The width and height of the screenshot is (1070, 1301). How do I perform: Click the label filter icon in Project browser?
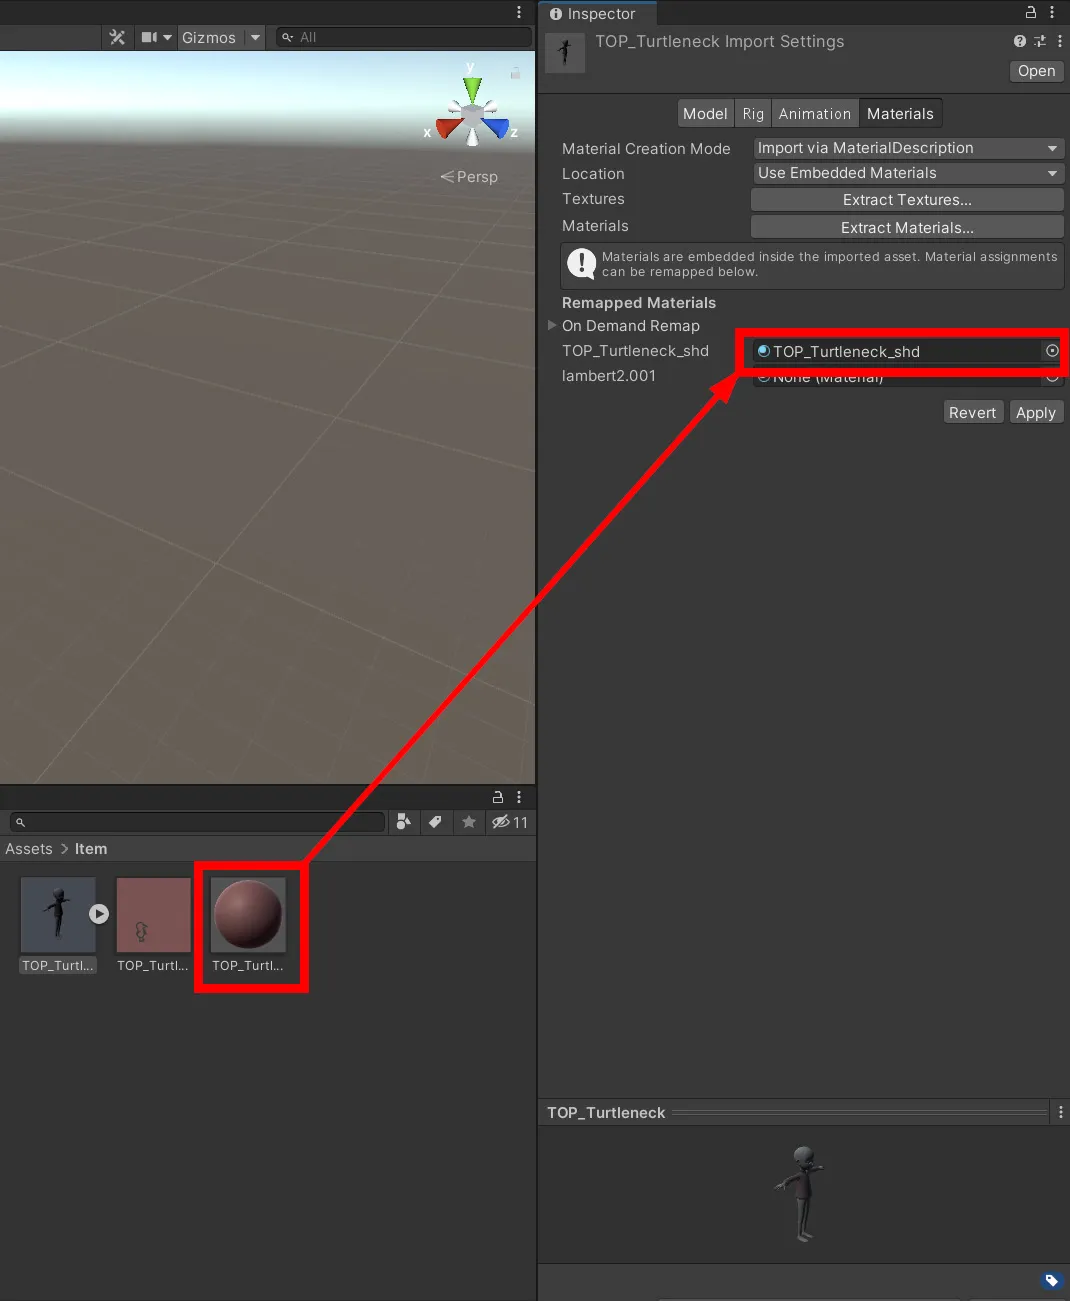coord(436,822)
